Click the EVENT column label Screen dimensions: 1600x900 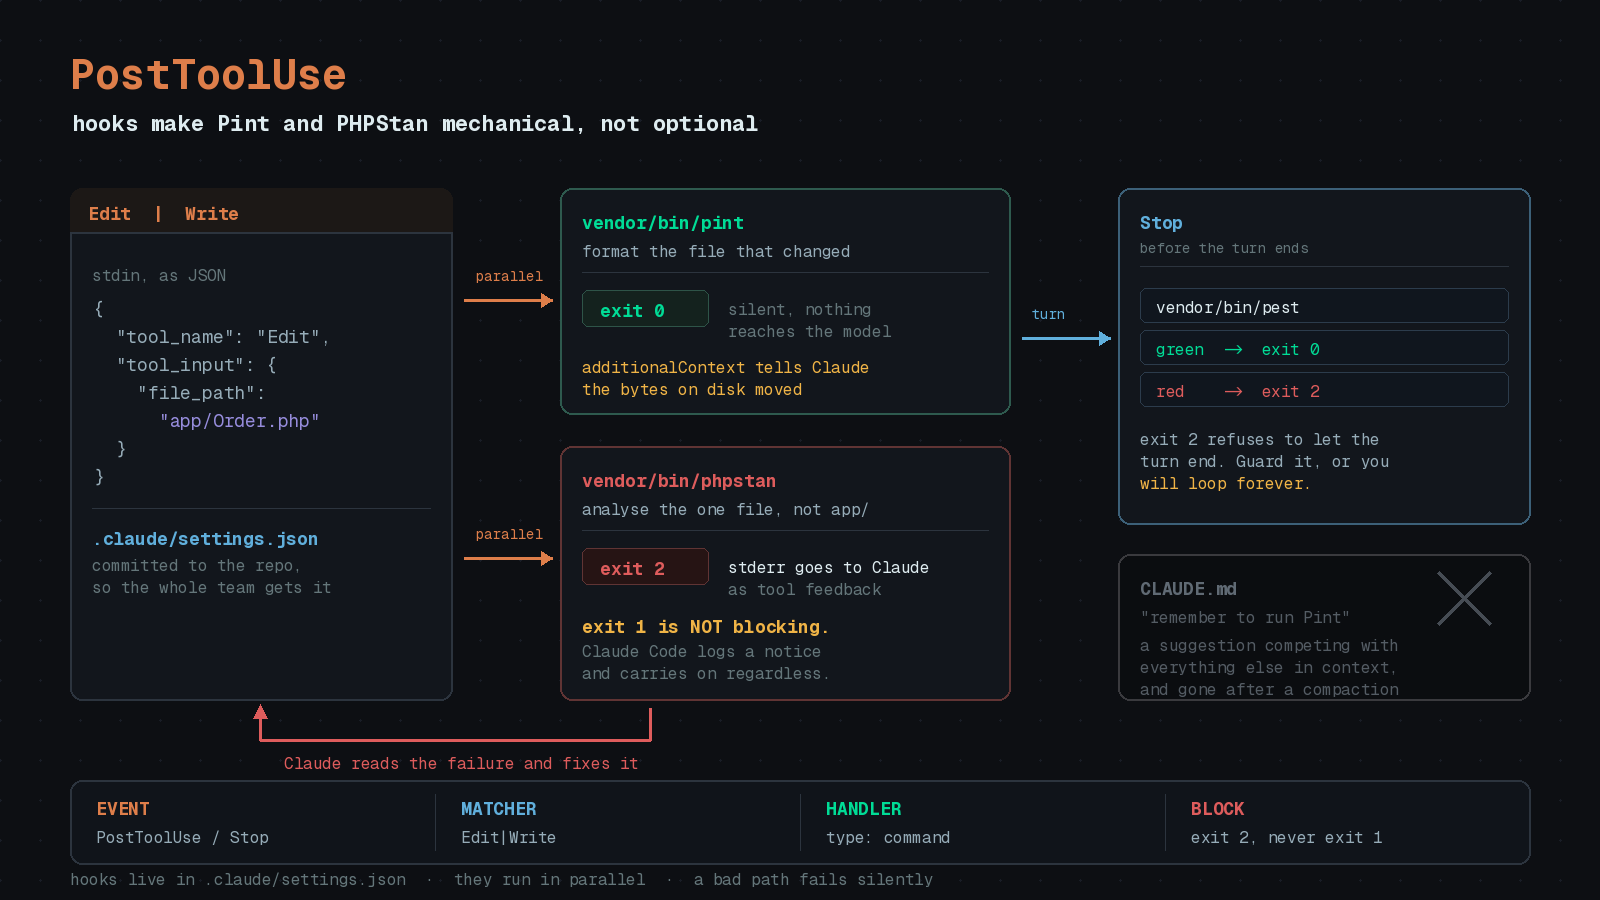tap(123, 810)
